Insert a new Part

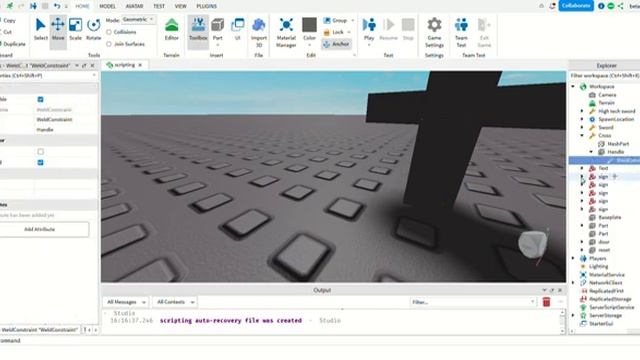click(218, 29)
